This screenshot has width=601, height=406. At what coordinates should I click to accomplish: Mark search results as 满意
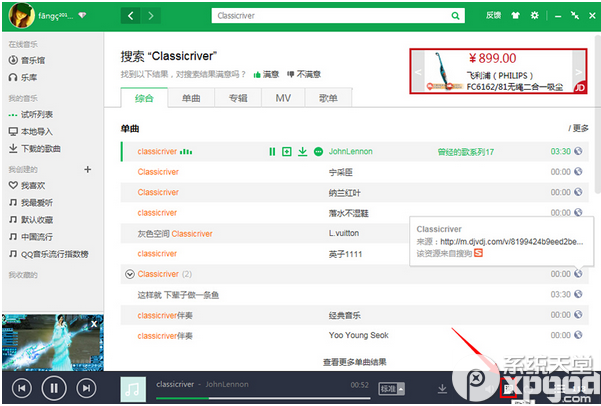pyautogui.click(x=266, y=74)
